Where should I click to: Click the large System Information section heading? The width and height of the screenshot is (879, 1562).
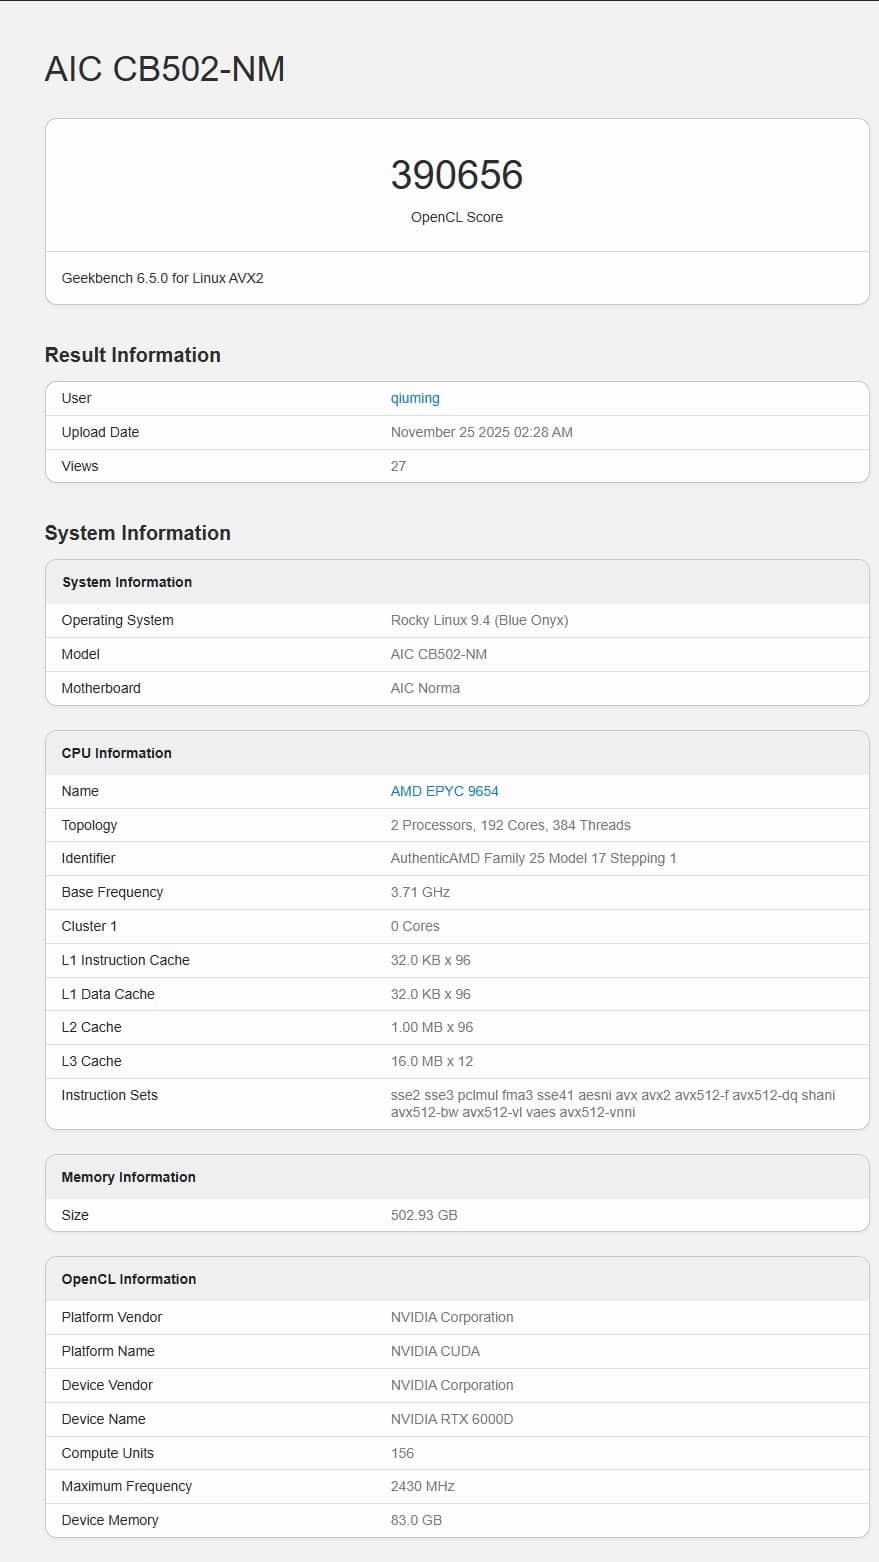138,533
